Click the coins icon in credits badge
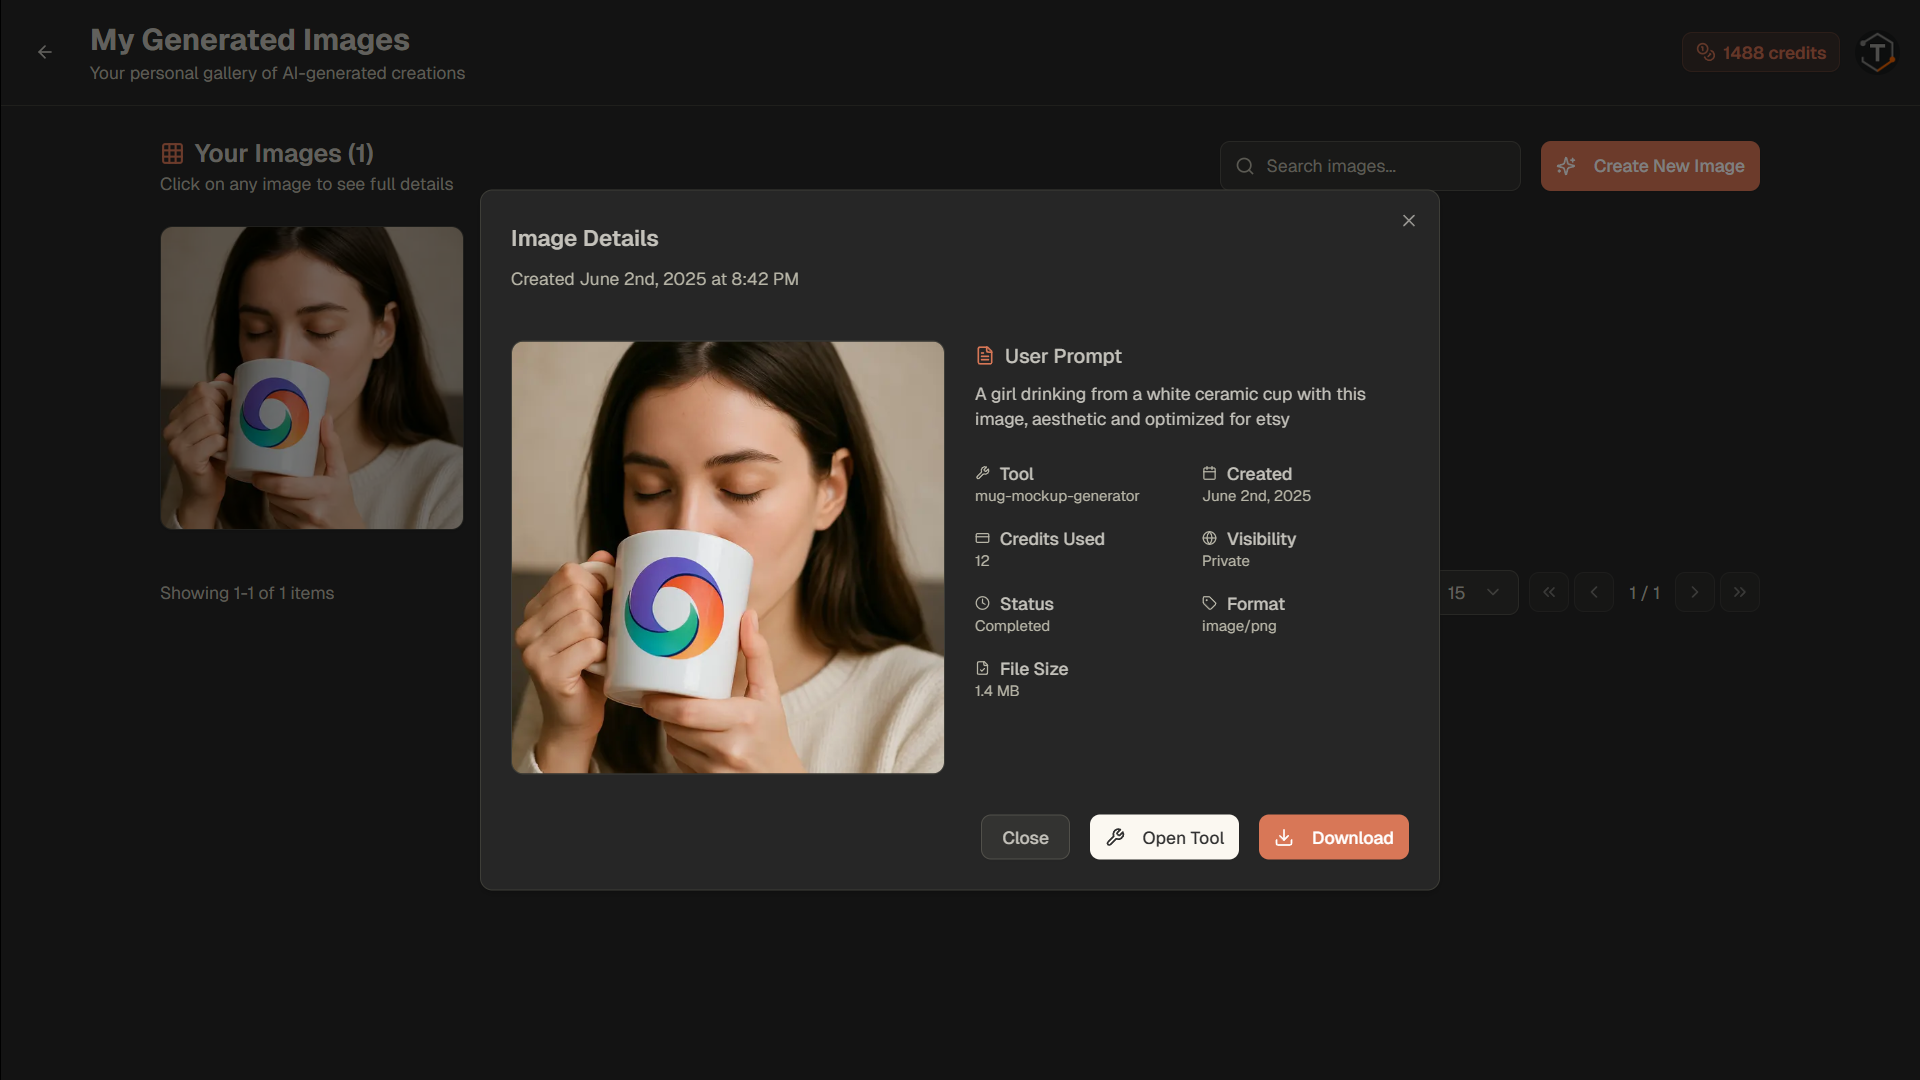The height and width of the screenshot is (1080, 1920). point(1706,52)
